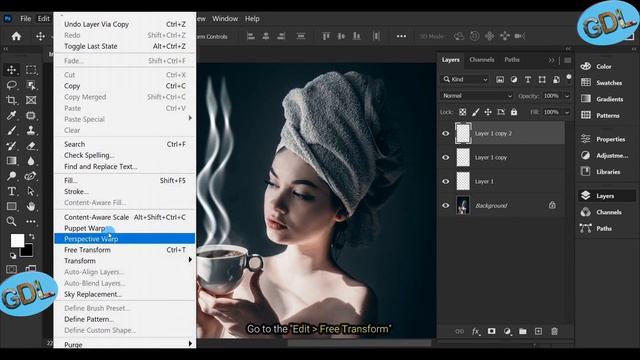The width and height of the screenshot is (640, 360).
Task: Click the Home icon in options bar
Action: pos(16,36)
